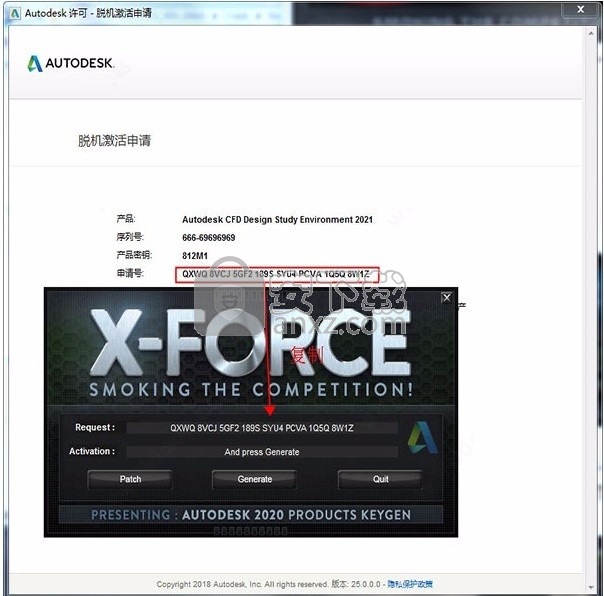Open the privacy policy link in footer
The image size is (604, 596).
pos(410,584)
